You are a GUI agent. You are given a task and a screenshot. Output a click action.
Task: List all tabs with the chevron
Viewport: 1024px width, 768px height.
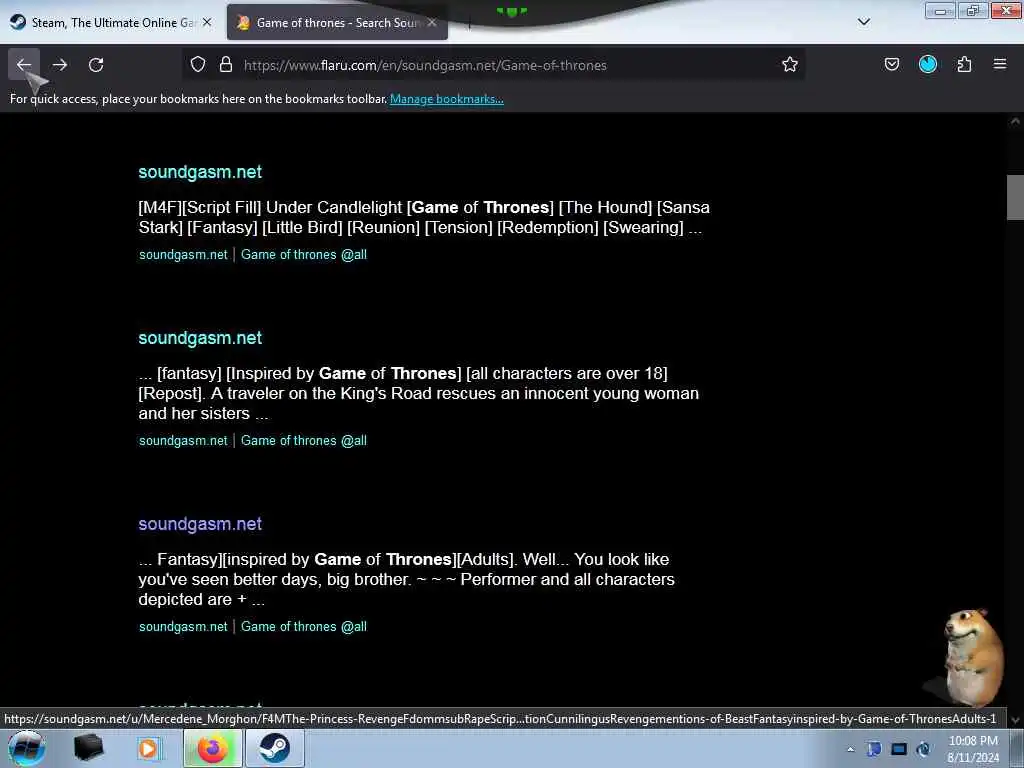[863, 22]
